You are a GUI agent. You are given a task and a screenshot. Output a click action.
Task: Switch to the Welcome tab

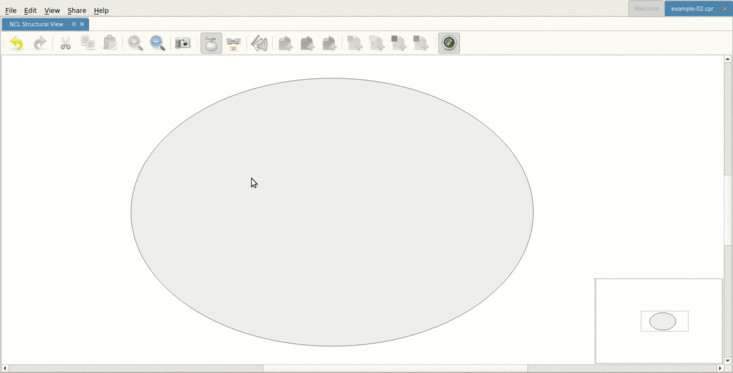(647, 8)
